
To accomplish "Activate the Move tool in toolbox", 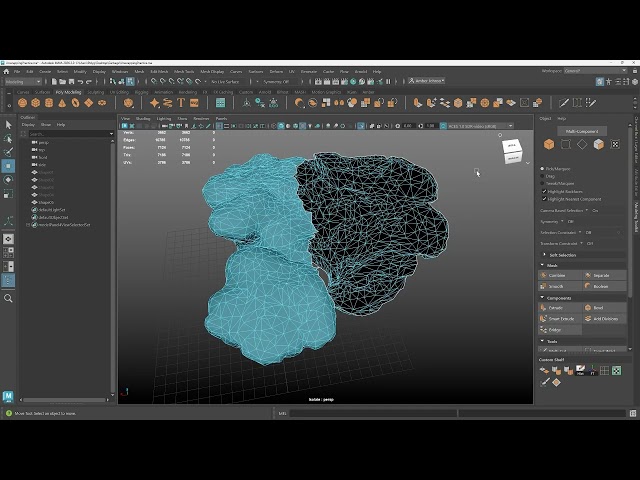I will tap(8, 166).
